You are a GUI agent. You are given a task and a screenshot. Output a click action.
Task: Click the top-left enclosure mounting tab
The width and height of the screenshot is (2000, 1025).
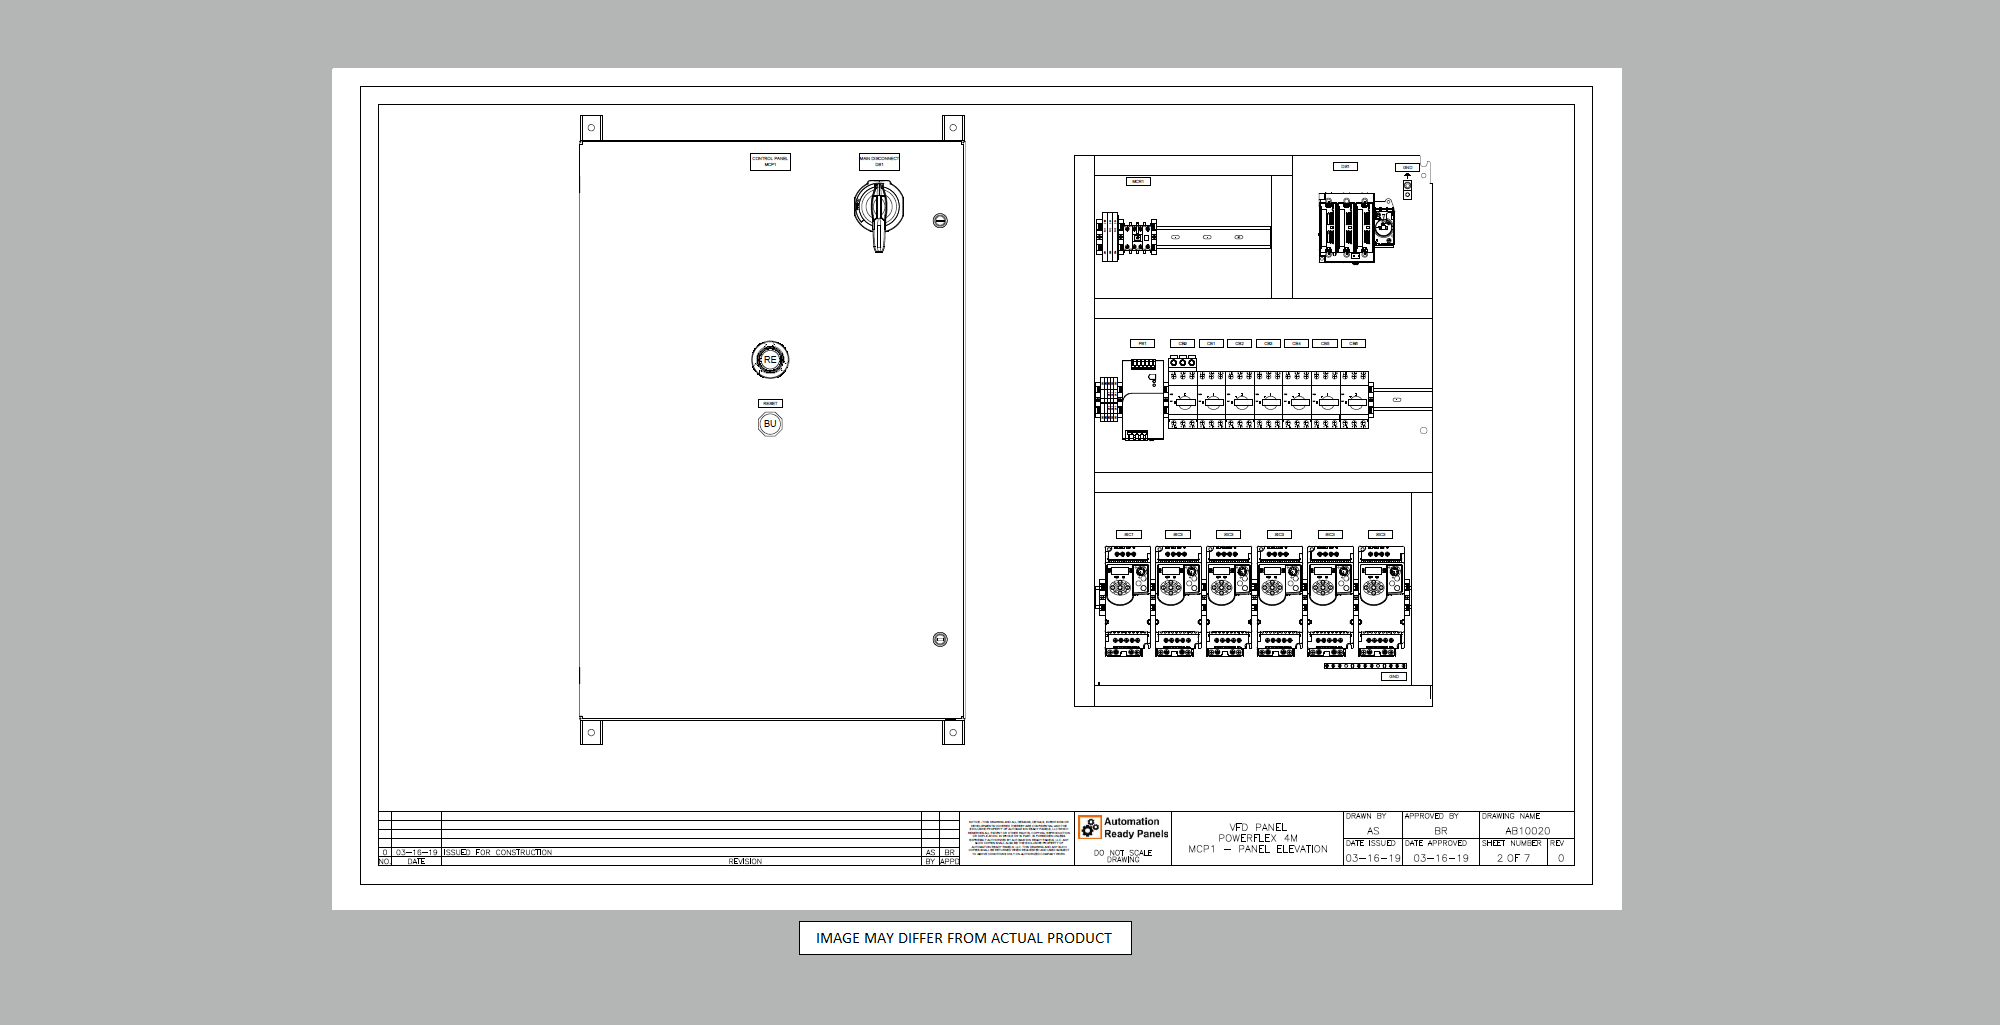[x=591, y=128]
